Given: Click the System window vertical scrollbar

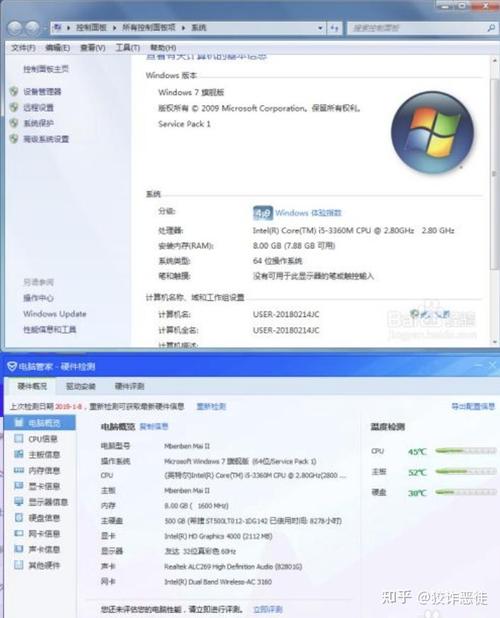Looking at the screenshot, I should pyautogui.click(x=495, y=173).
